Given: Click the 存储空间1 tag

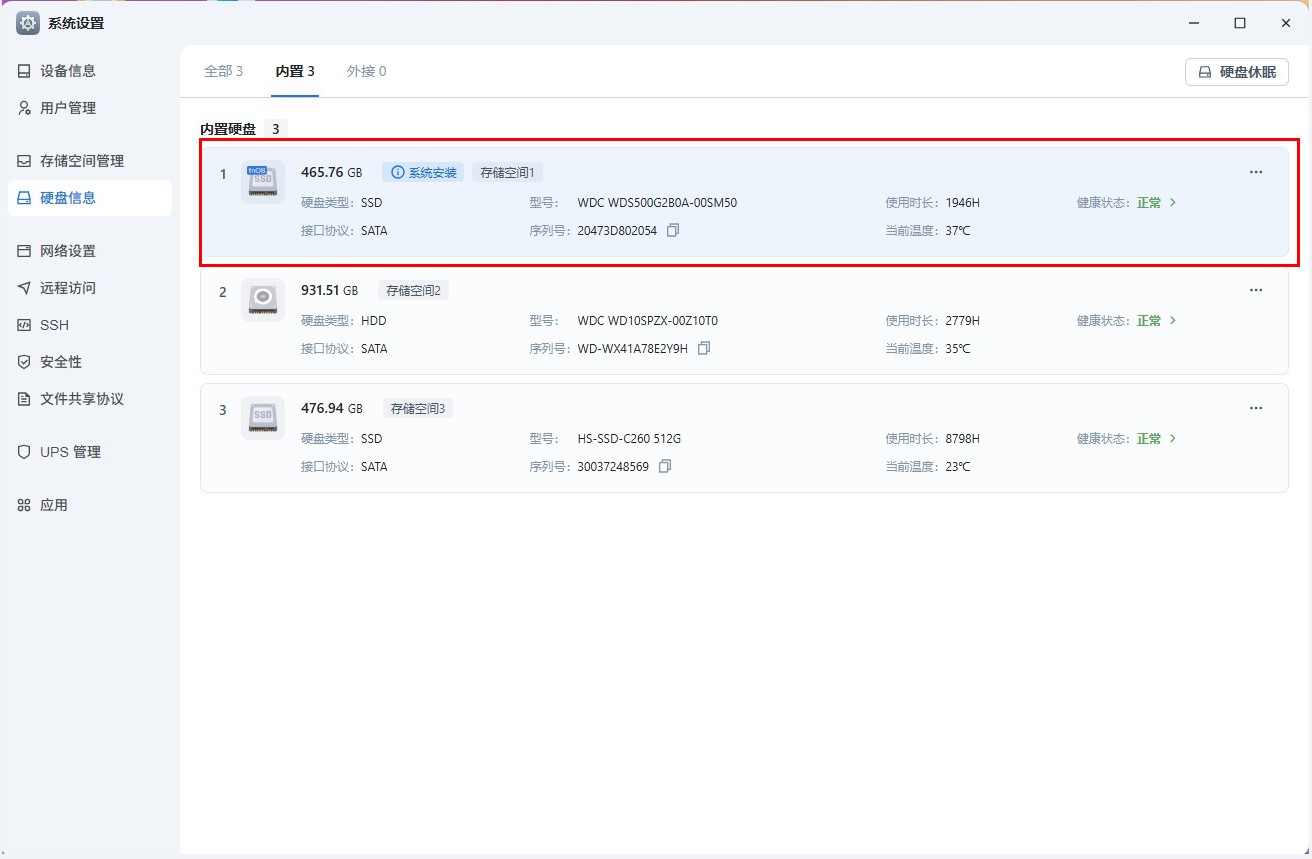Looking at the screenshot, I should coord(508,172).
